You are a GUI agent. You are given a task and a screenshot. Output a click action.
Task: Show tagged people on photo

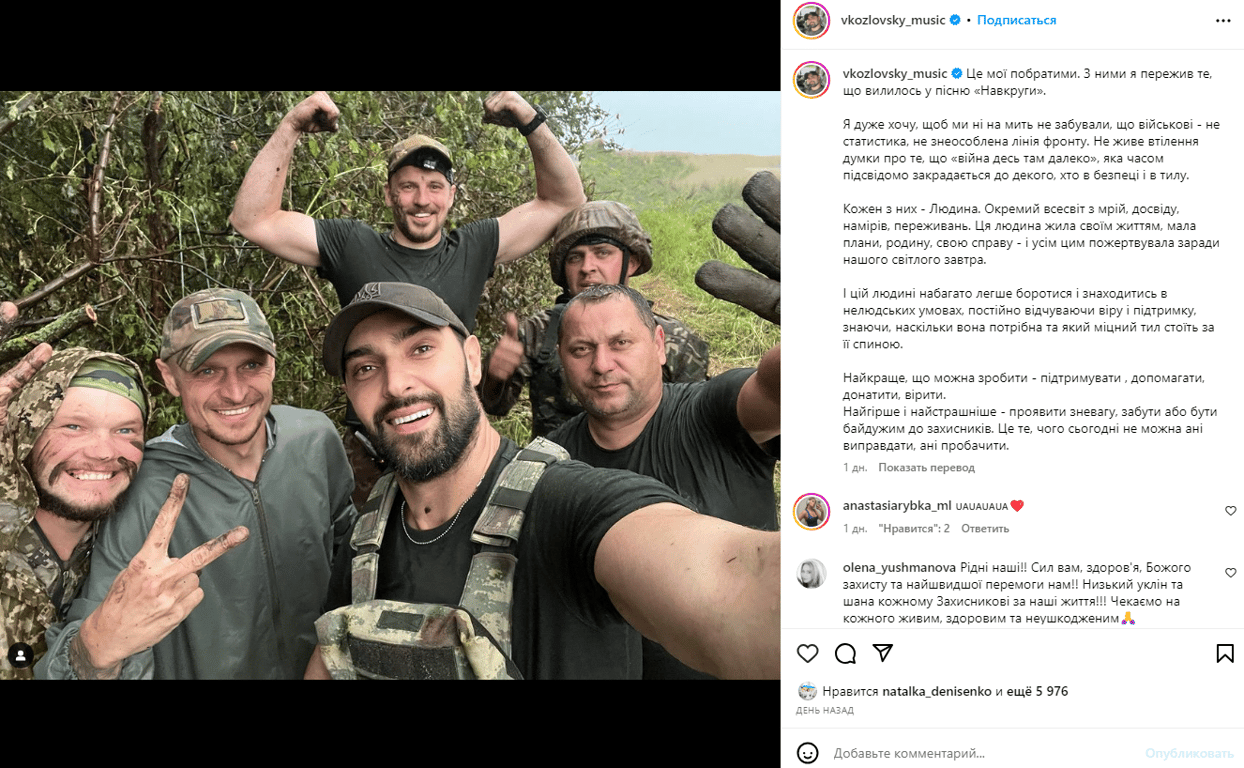pos(20,656)
